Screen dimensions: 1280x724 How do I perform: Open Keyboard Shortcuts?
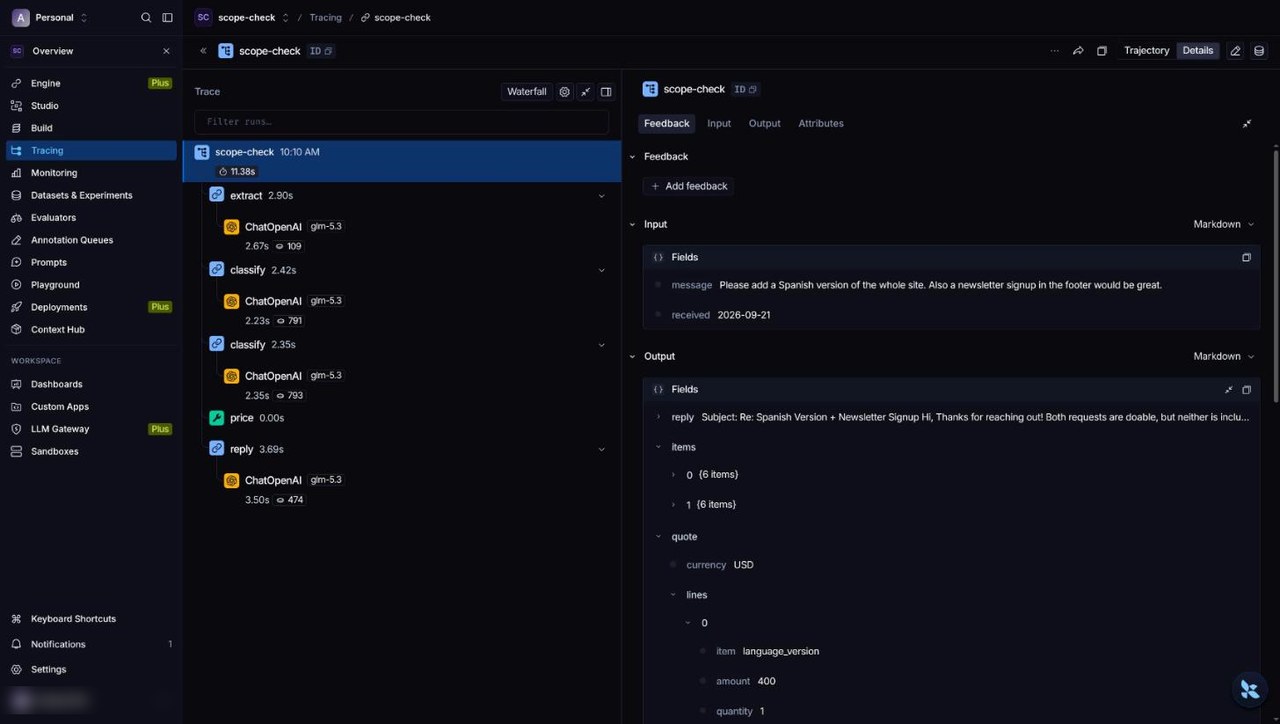[x=91, y=619]
